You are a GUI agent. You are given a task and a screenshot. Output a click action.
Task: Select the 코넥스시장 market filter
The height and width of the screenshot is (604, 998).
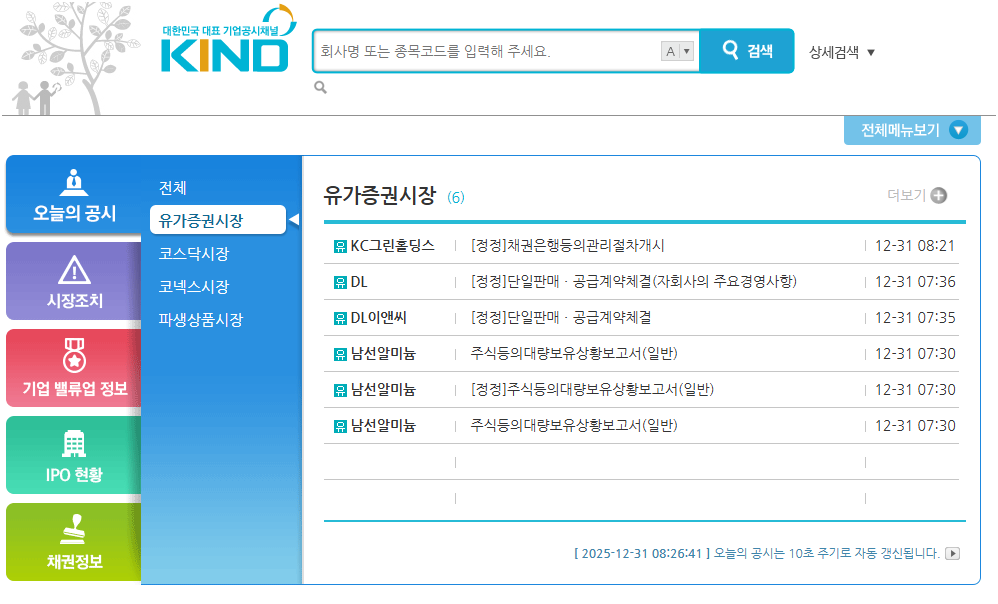pos(193,286)
